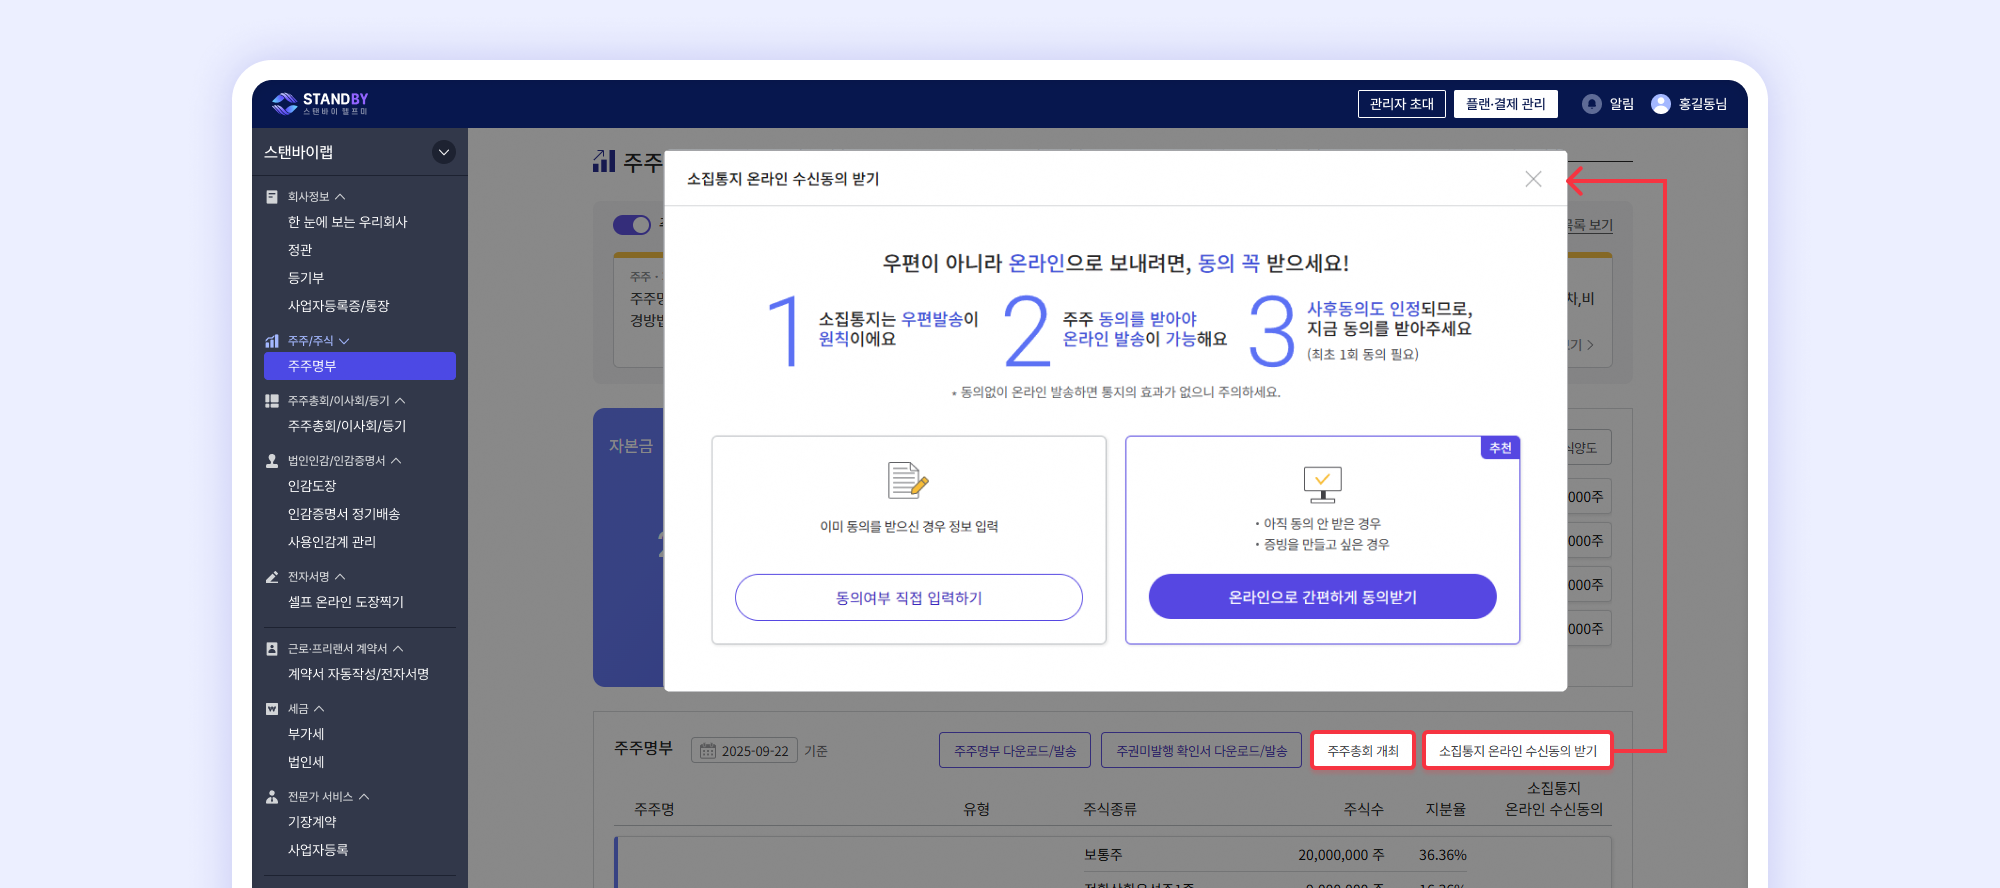Collapse the 전문가 서비스 chevron
The height and width of the screenshot is (888, 2000).
point(364,797)
